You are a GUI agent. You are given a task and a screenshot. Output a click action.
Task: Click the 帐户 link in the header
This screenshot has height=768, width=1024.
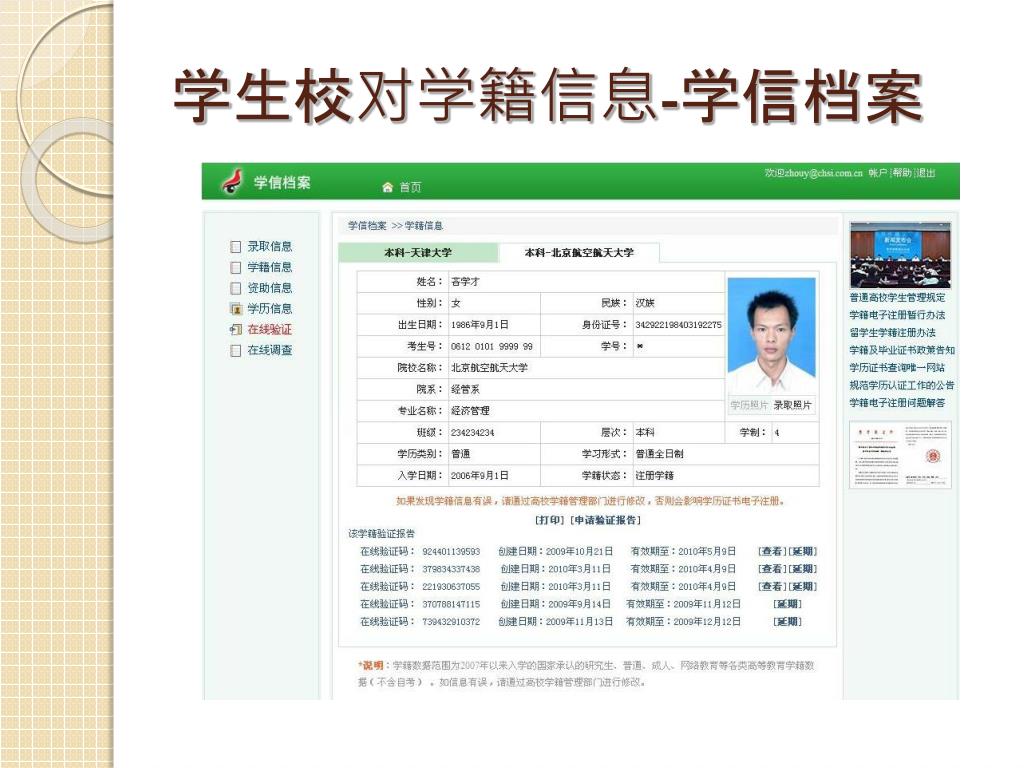click(878, 173)
